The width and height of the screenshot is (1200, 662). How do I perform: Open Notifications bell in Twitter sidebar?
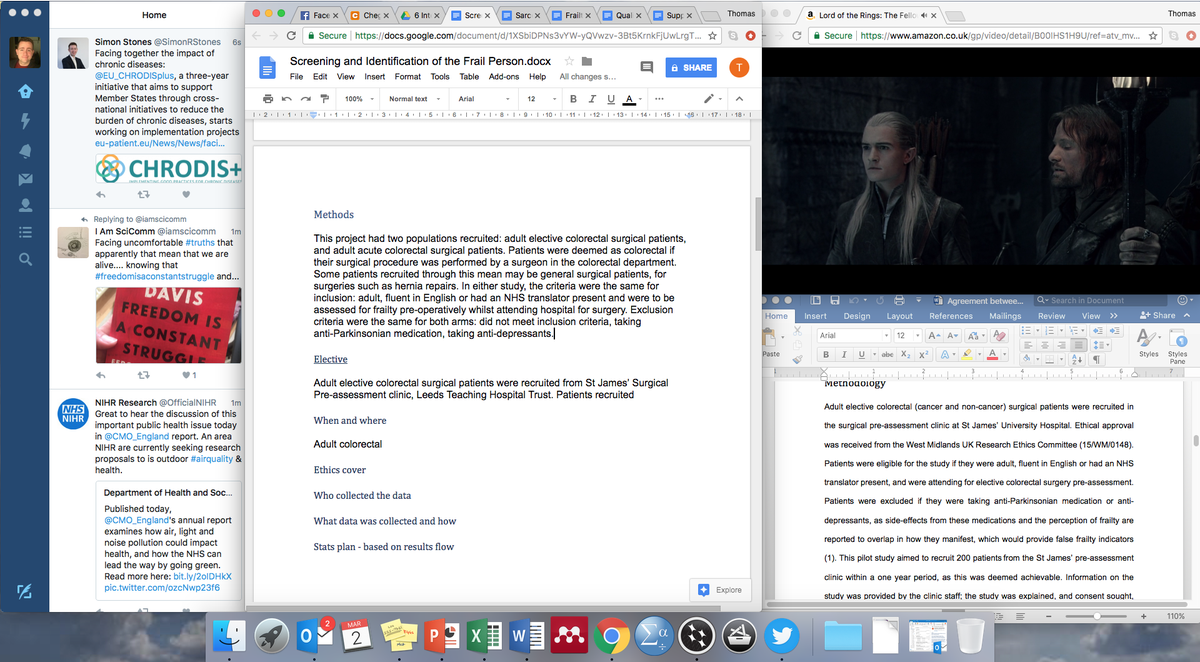pyautogui.click(x=25, y=150)
